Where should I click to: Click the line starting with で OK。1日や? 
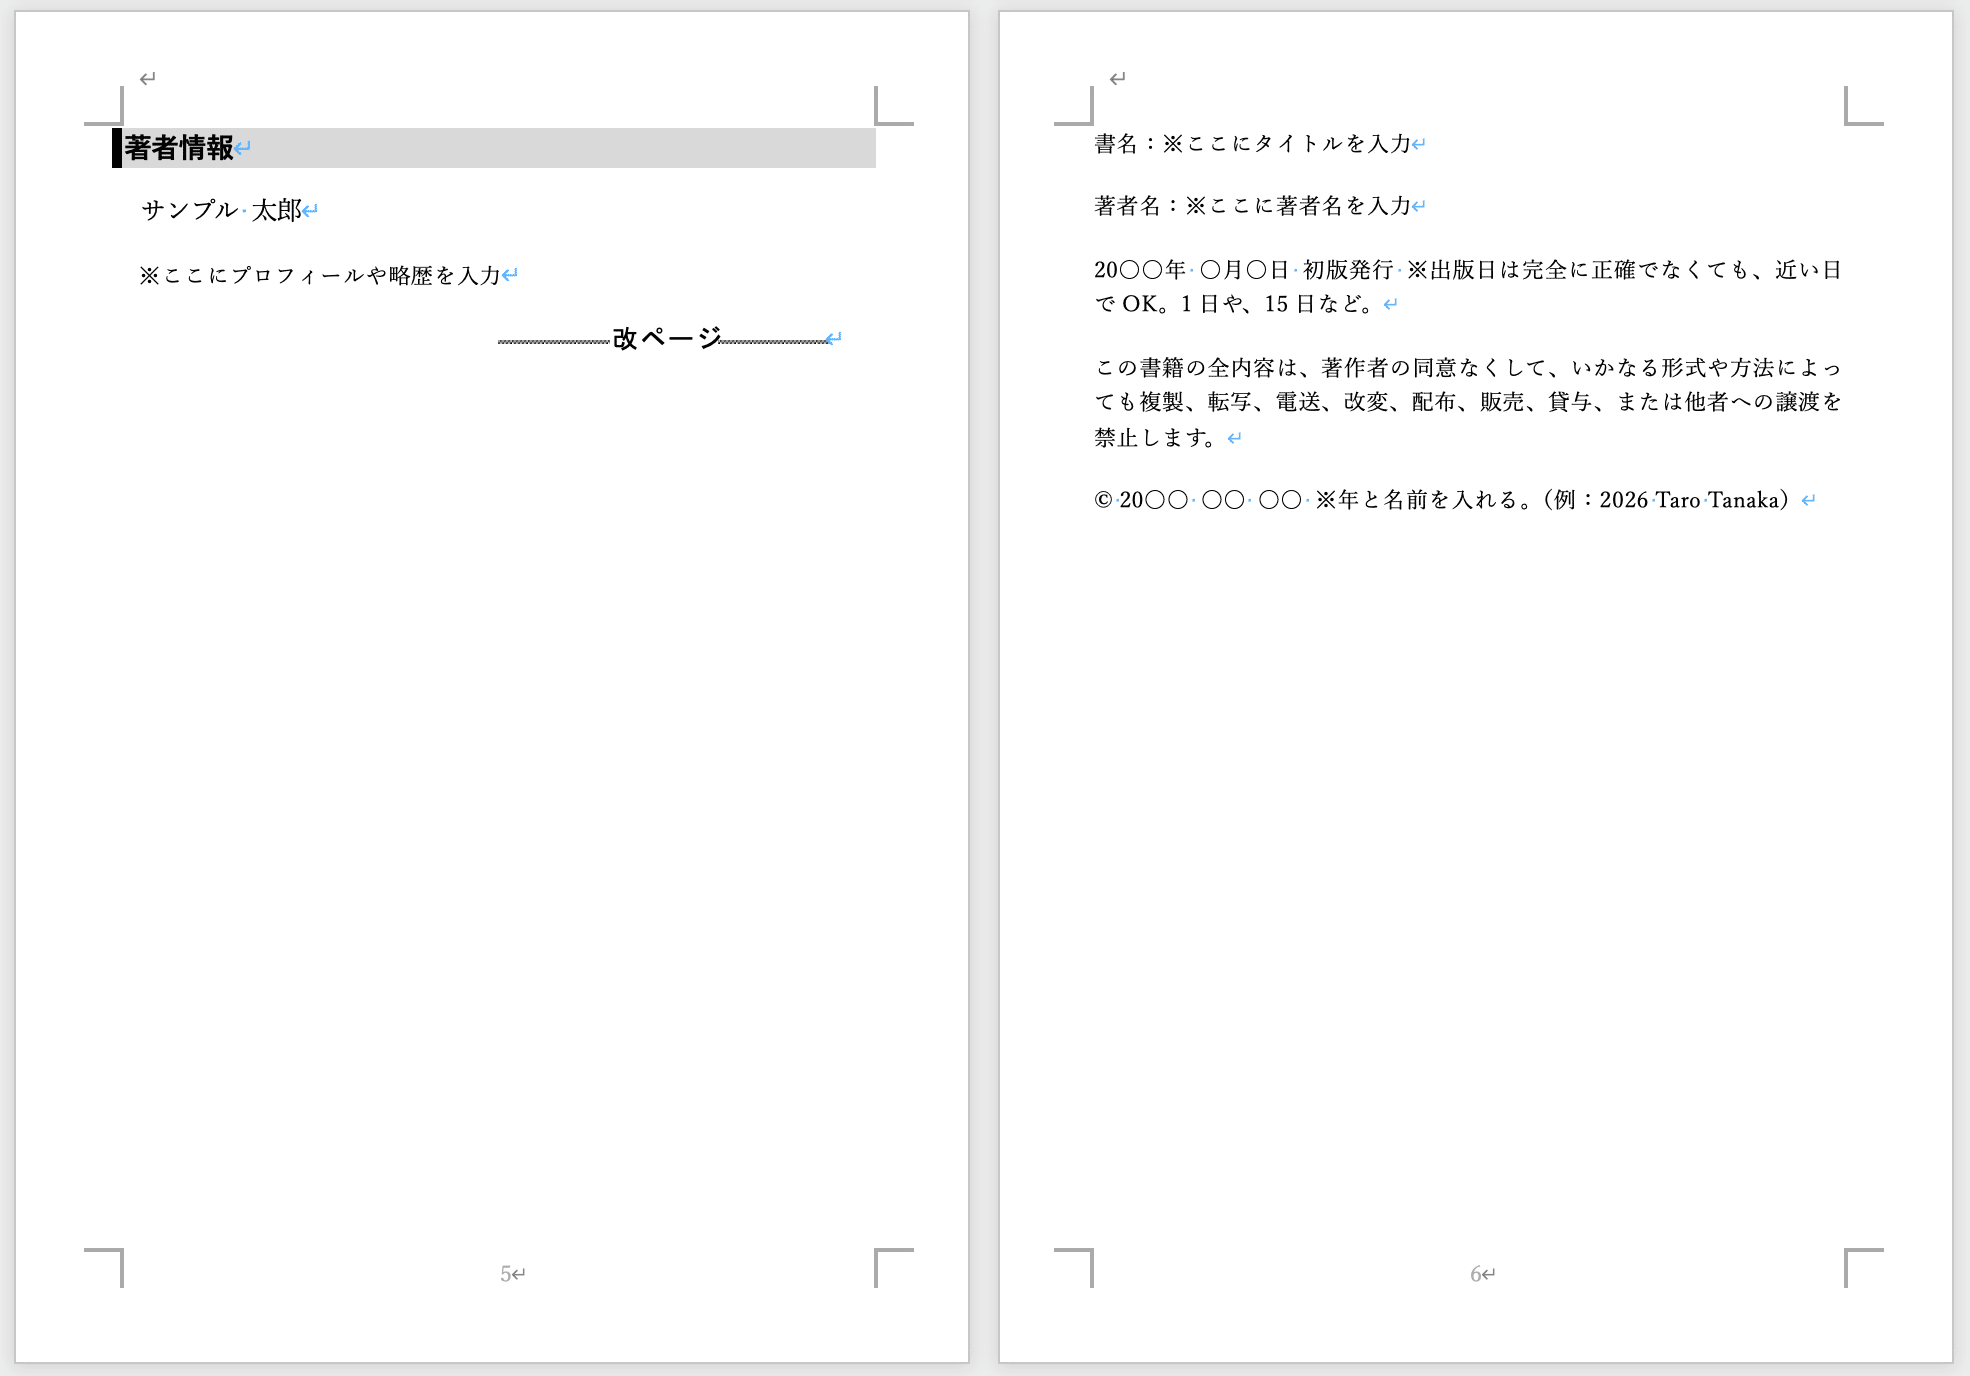1234,304
